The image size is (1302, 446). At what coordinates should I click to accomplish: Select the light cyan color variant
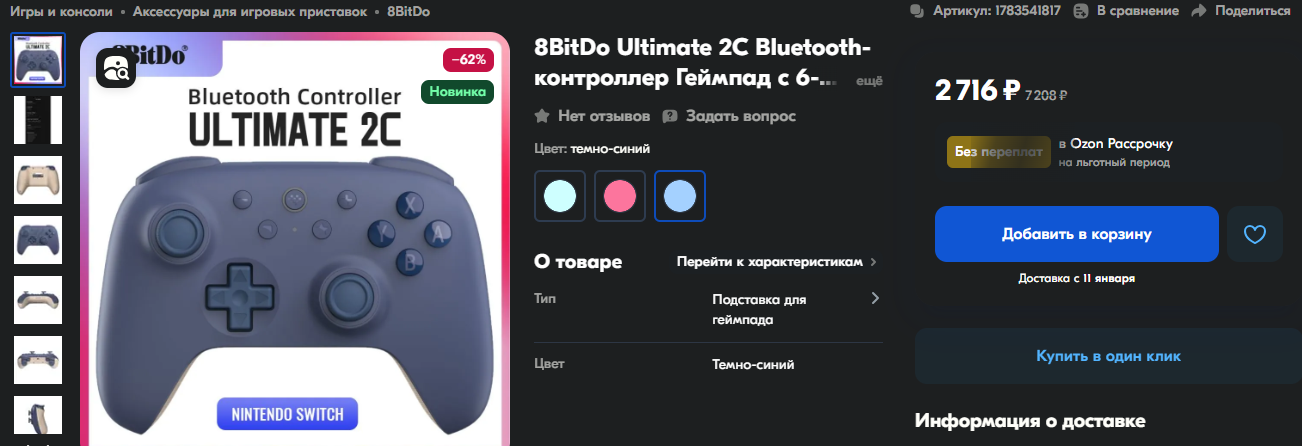point(560,195)
